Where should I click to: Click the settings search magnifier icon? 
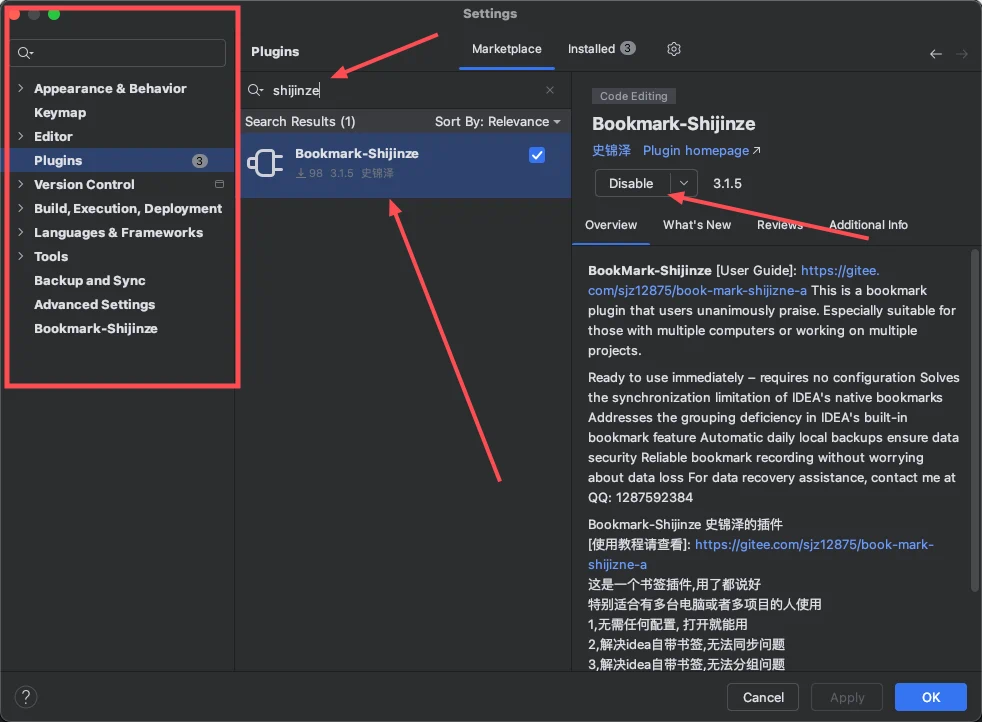(24, 53)
